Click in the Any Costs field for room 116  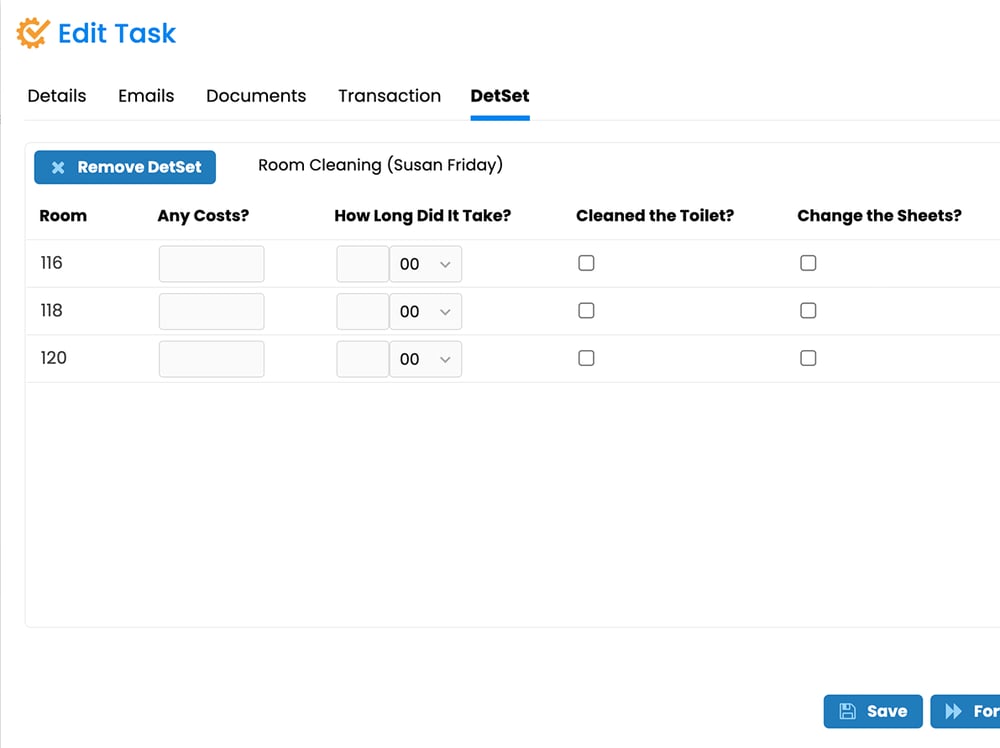(x=211, y=263)
